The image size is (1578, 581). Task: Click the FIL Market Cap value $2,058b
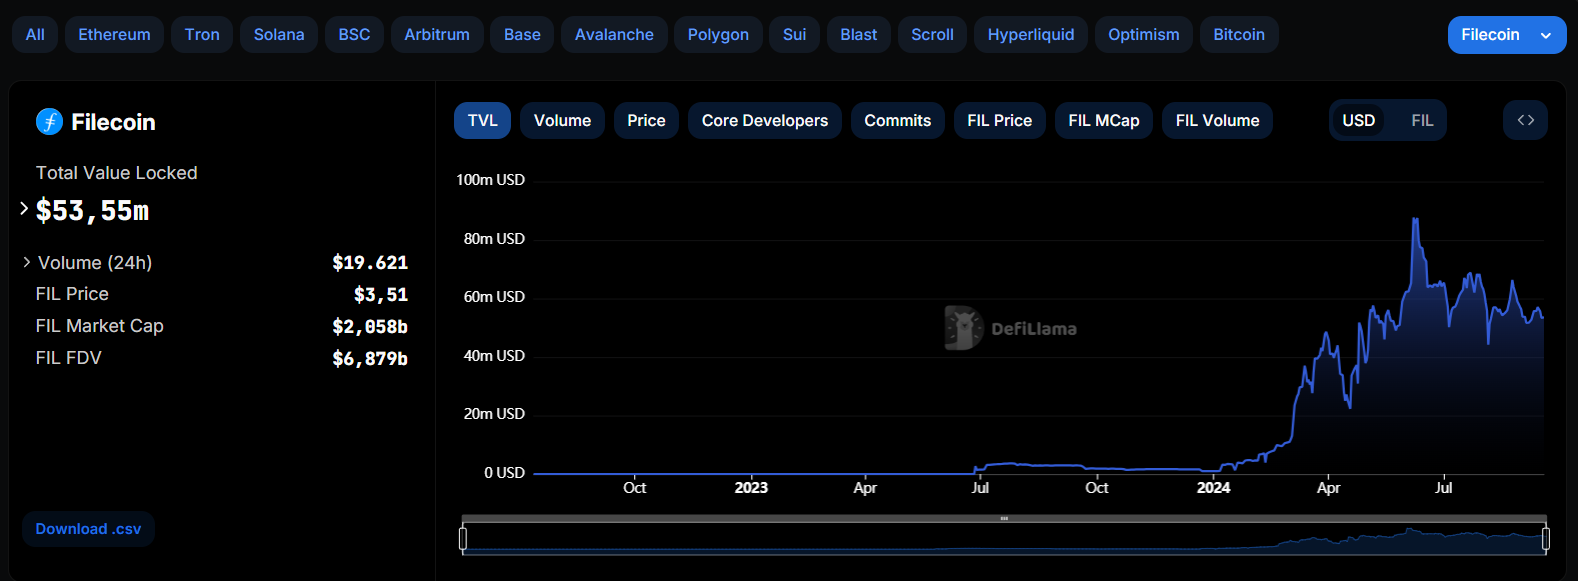370,327
